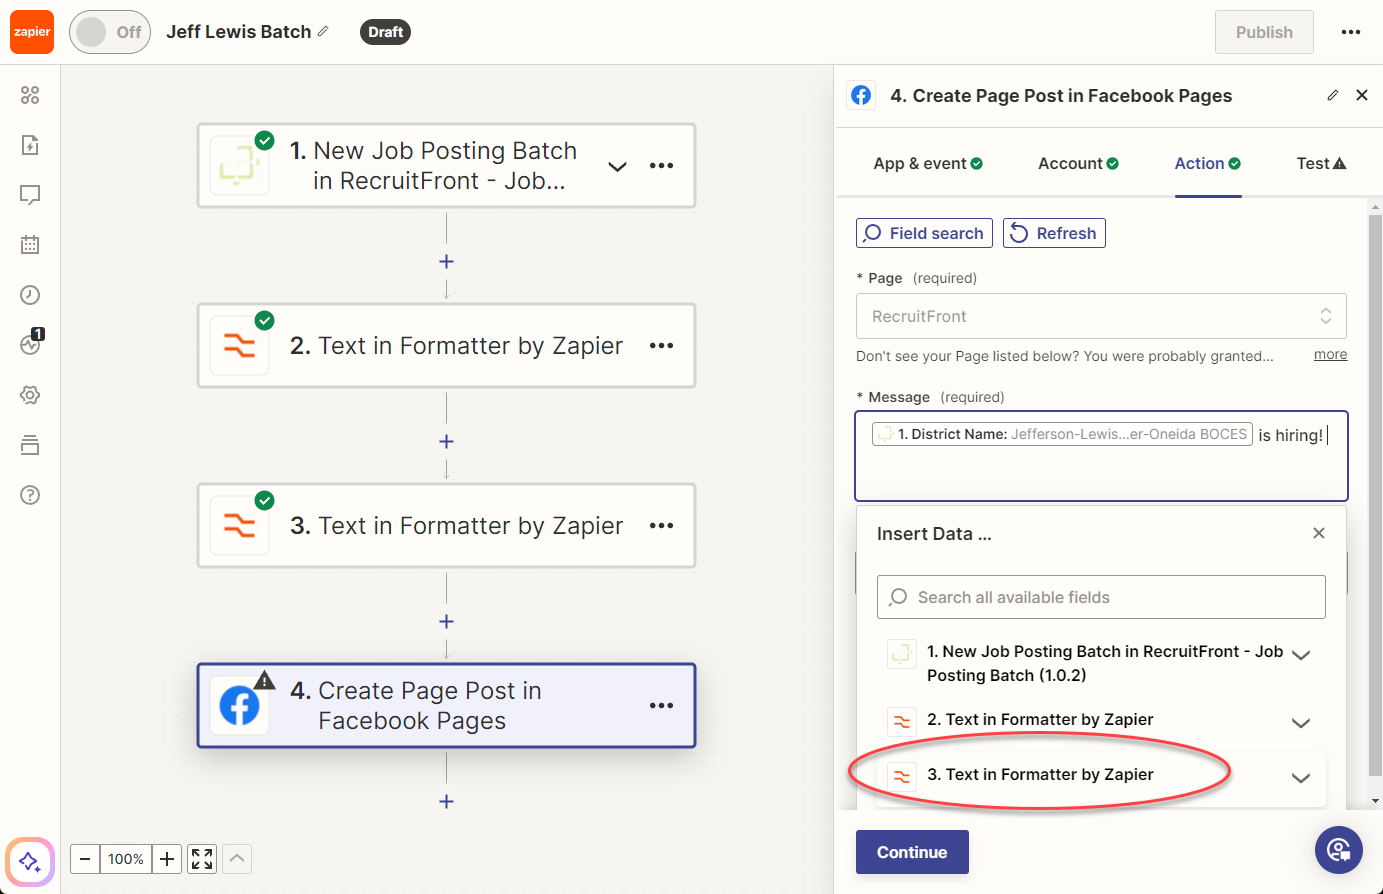The image size is (1383, 894).
Task: Click the Search all available fields box
Action: tap(1101, 597)
